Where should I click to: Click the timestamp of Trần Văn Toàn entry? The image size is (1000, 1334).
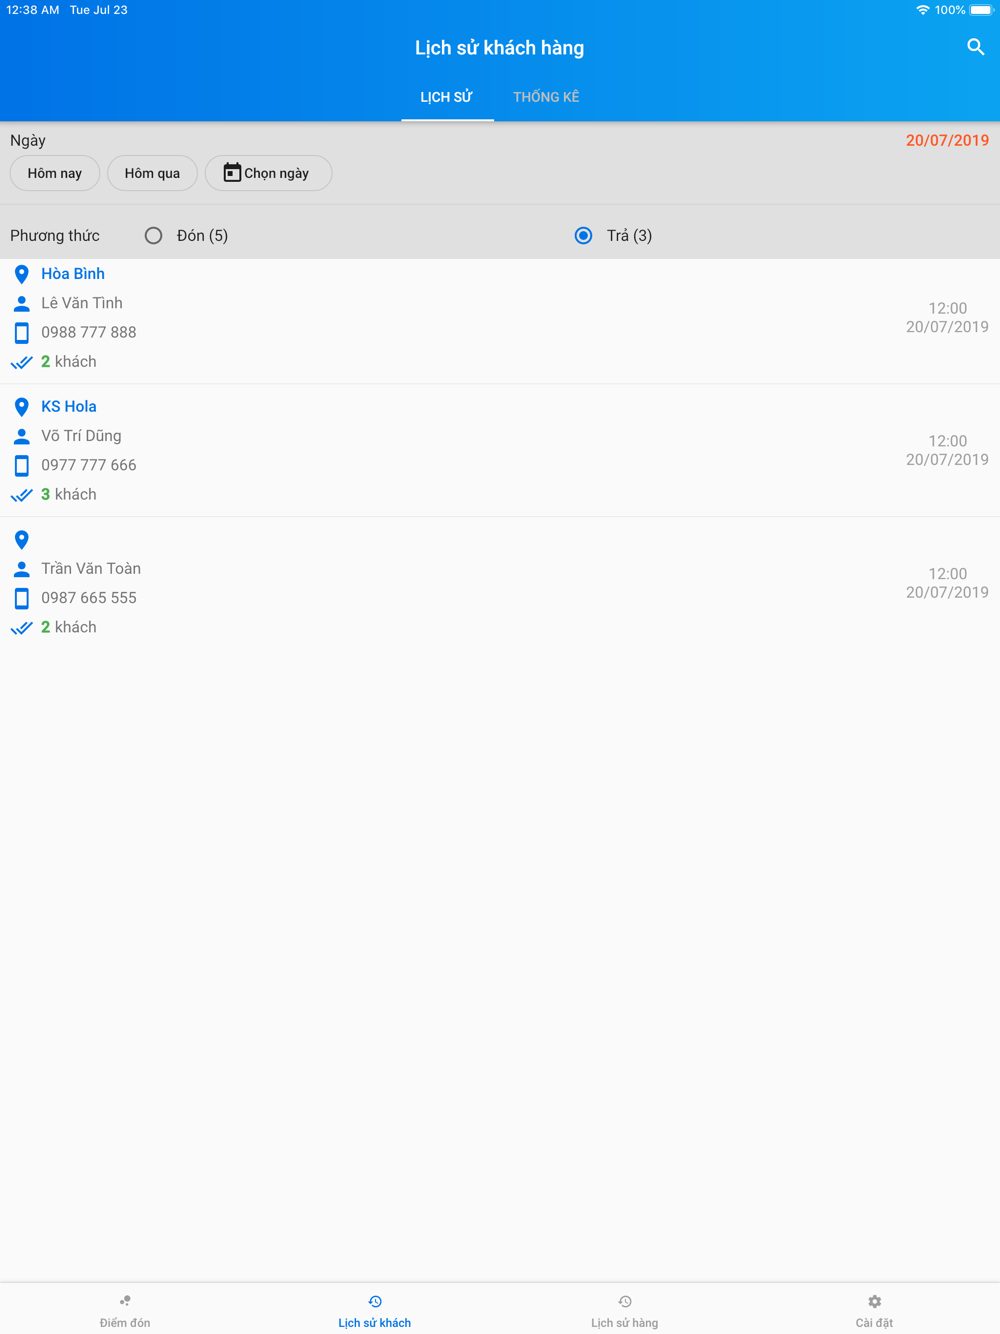(947, 583)
